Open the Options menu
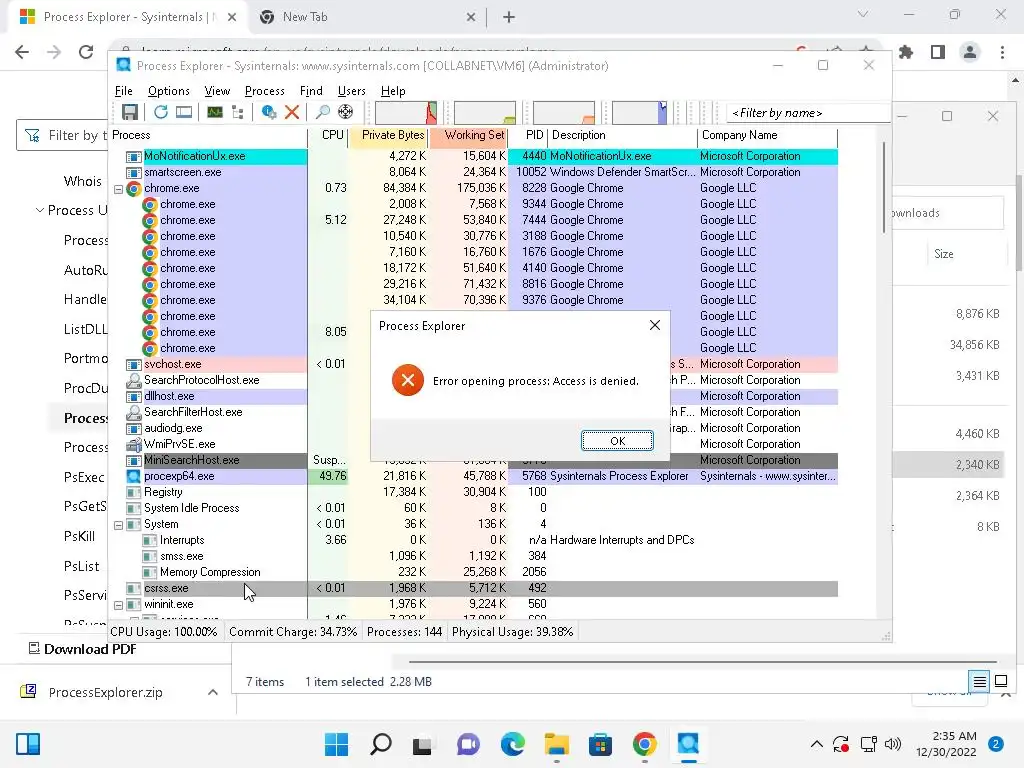The image size is (1024, 768). point(168,91)
